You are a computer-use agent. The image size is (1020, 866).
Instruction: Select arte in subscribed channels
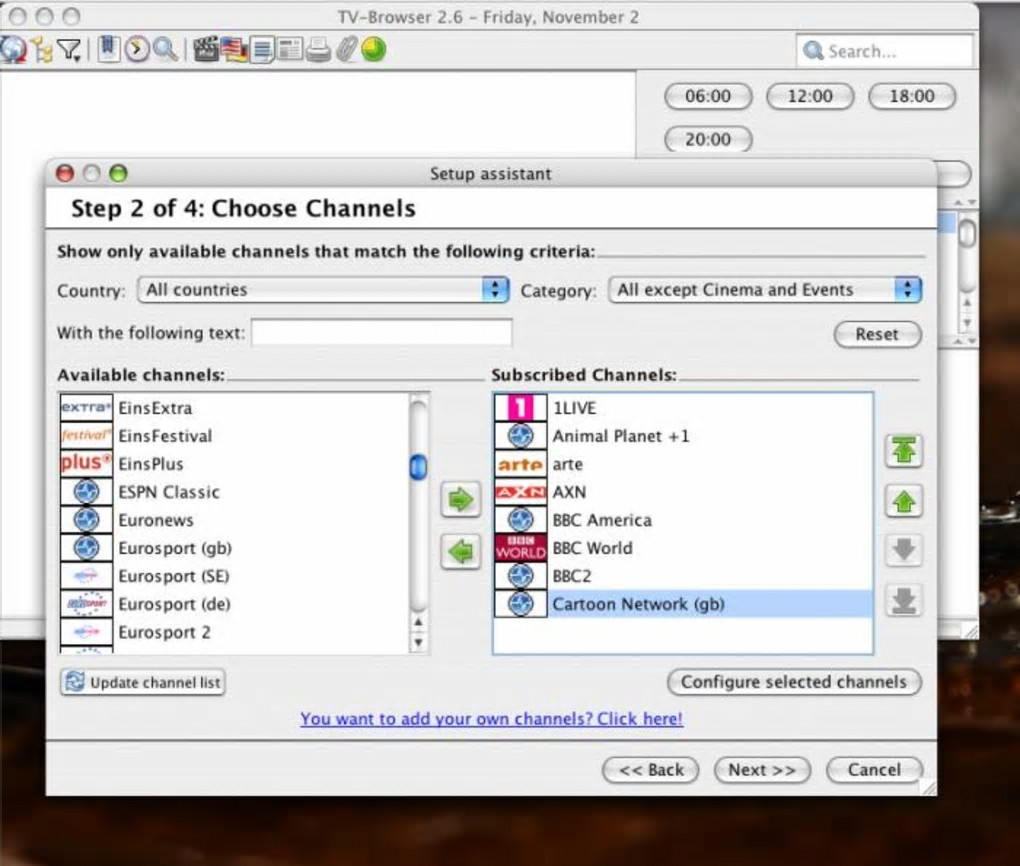tap(683, 464)
